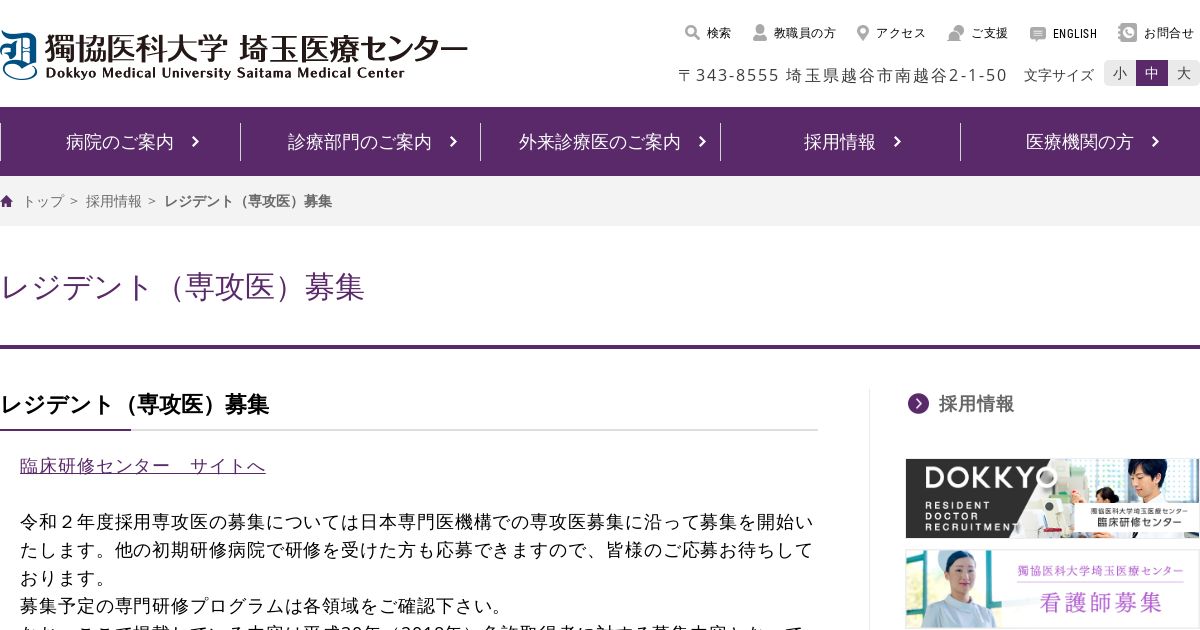Expand chevron next to 外来診療医のご案内
The height and width of the screenshot is (630, 1200).
[702, 142]
